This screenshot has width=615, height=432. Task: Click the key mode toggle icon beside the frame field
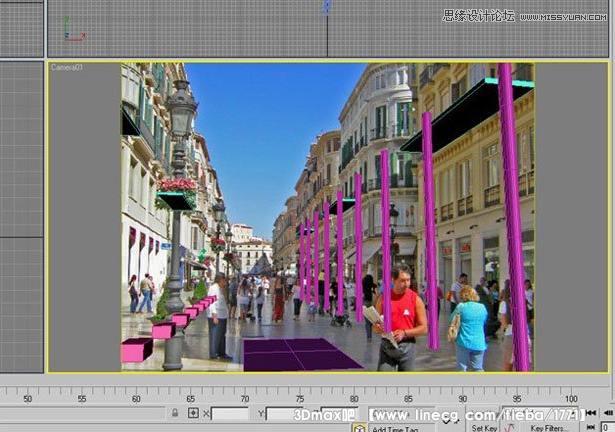[591, 428]
